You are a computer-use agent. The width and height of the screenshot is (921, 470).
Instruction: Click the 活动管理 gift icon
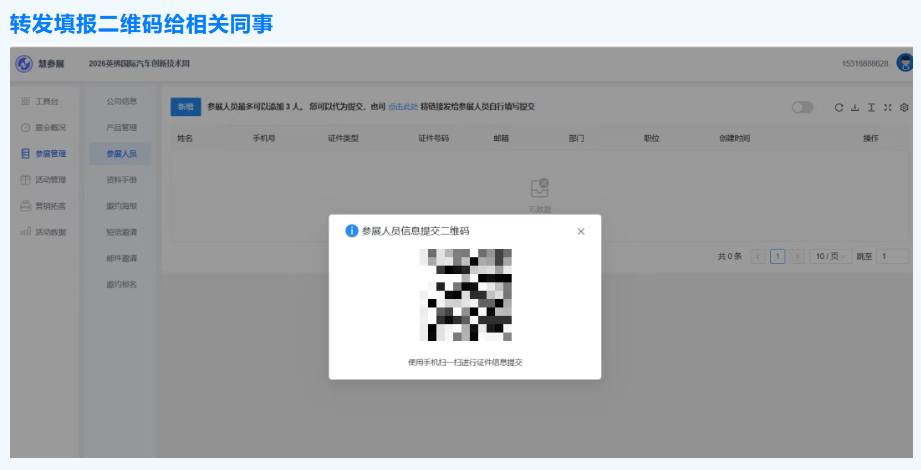pyautogui.click(x=25, y=180)
